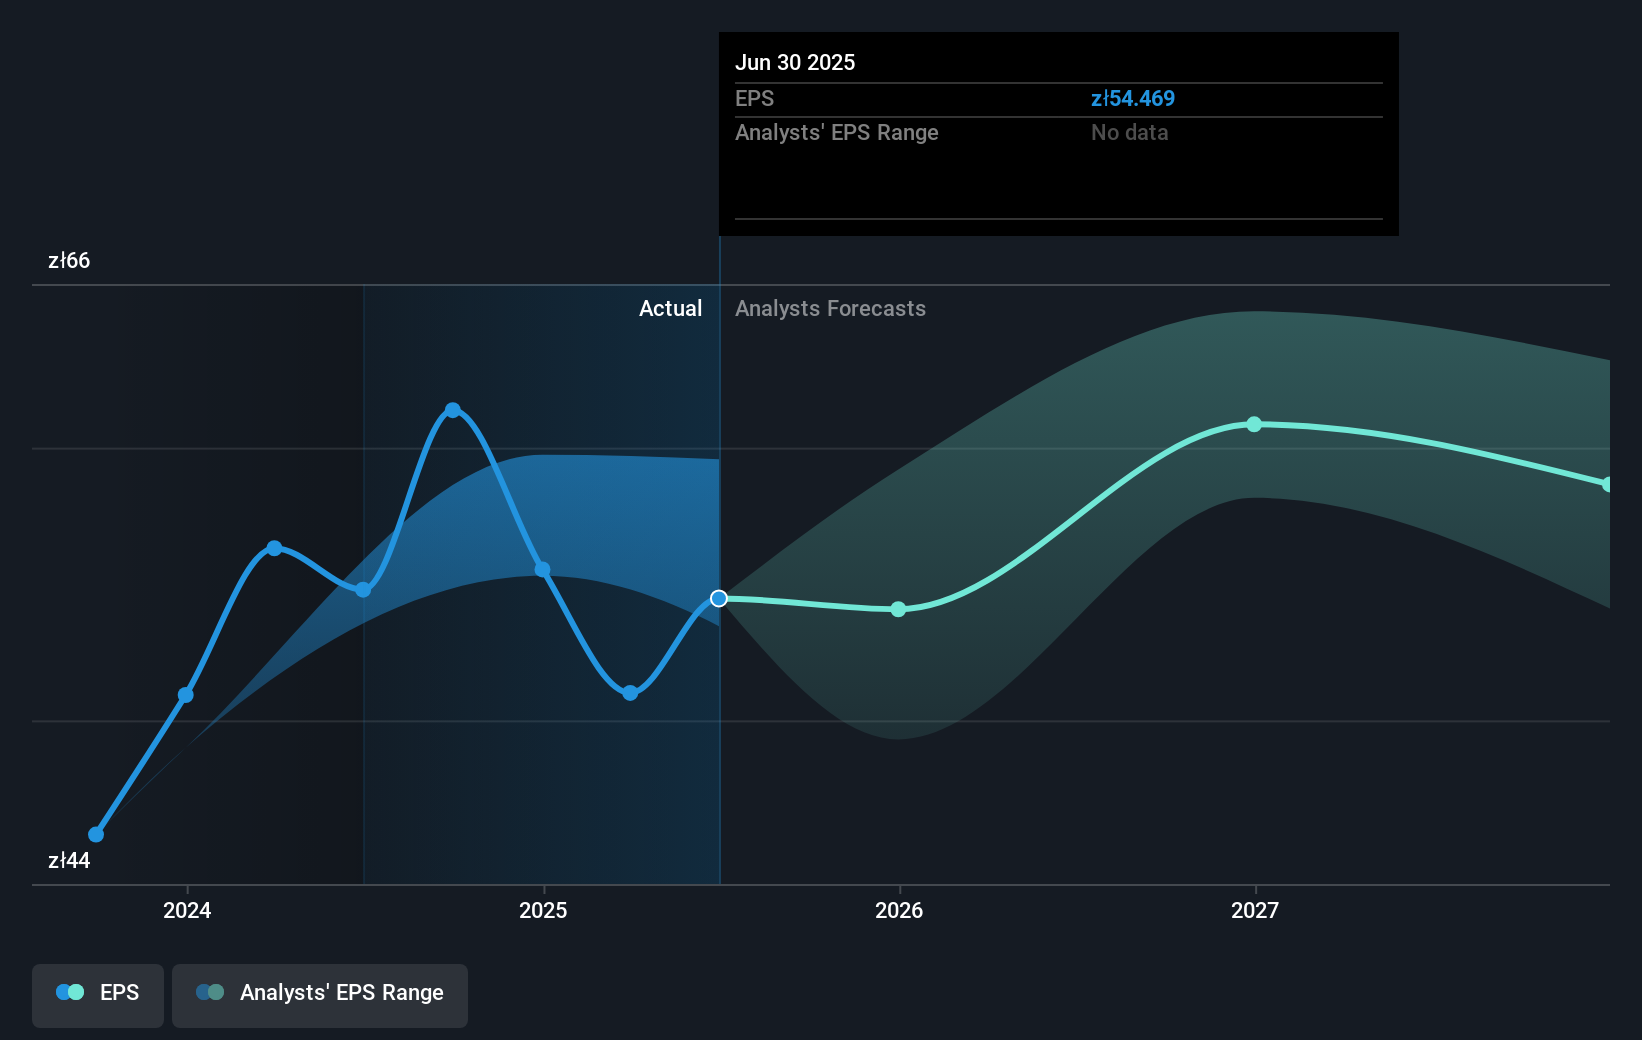Screen dimensions: 1642x1040
Task: Expand the EPS value row in tooltip
Action: (x=755, y=98)
